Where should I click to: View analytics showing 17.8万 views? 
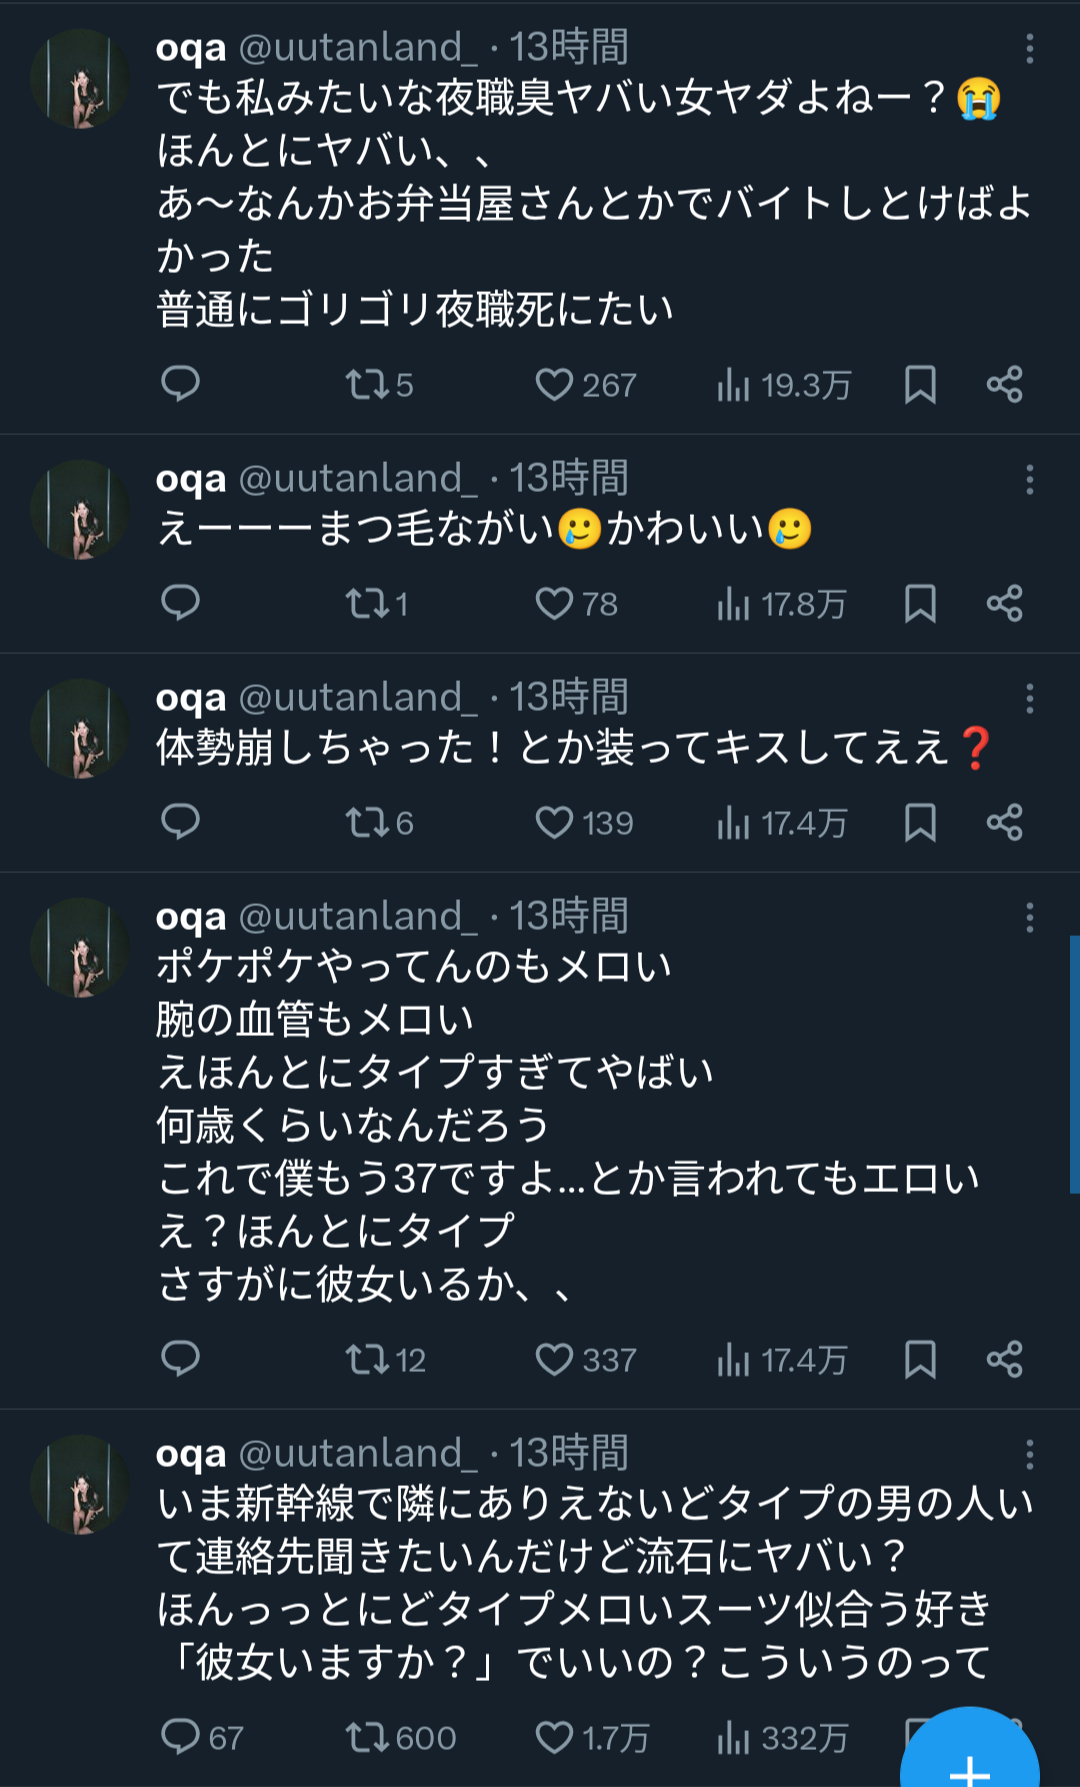click(x=782, y=603)
